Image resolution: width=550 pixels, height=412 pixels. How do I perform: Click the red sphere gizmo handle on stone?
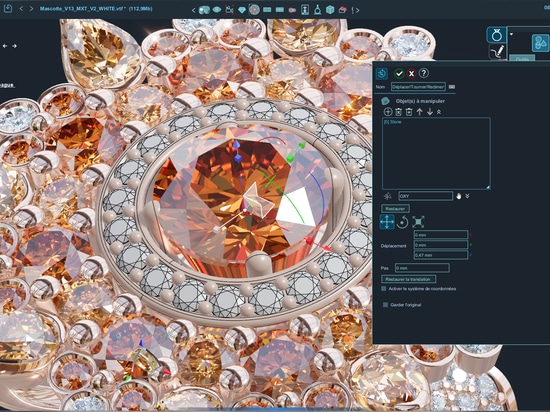[x=309, y=241]
